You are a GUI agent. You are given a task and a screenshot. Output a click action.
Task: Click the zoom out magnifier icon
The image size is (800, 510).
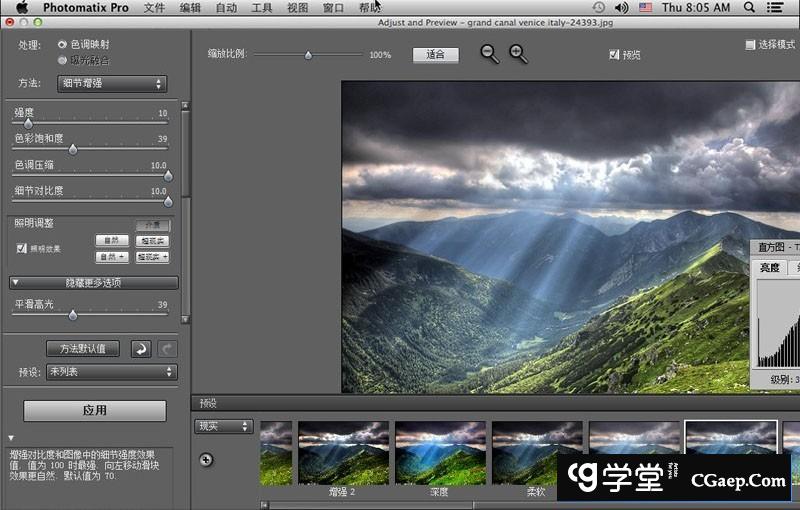[488, 54]
